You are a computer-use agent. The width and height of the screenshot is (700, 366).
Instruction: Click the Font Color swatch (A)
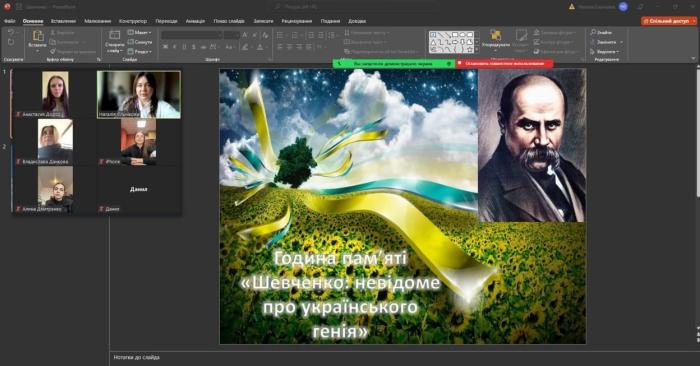click(260, 47)
